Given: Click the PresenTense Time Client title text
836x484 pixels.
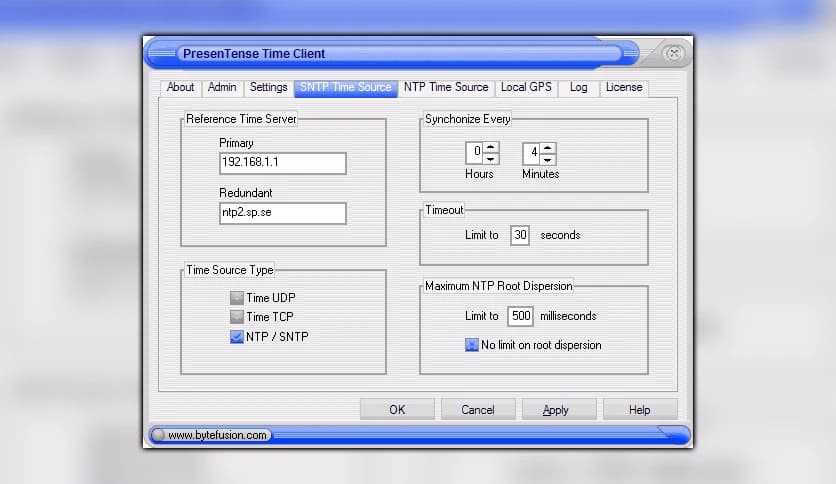Looking at the screenshot, I should click(254, 54).
